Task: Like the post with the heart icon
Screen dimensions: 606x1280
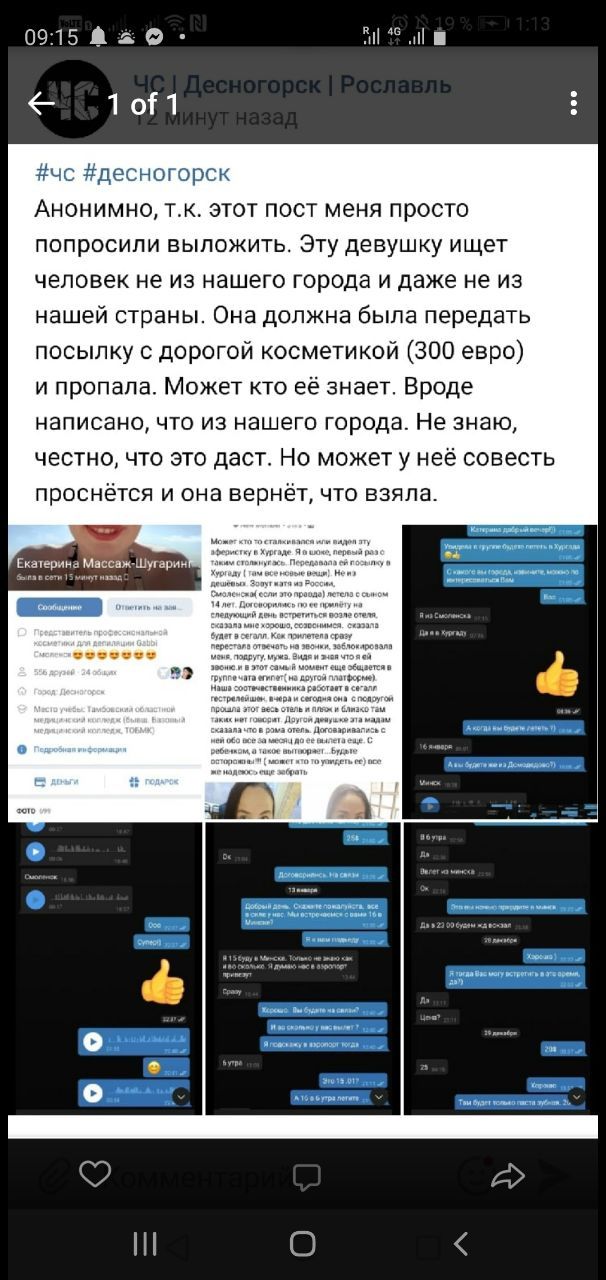Action: (94, 1174)
